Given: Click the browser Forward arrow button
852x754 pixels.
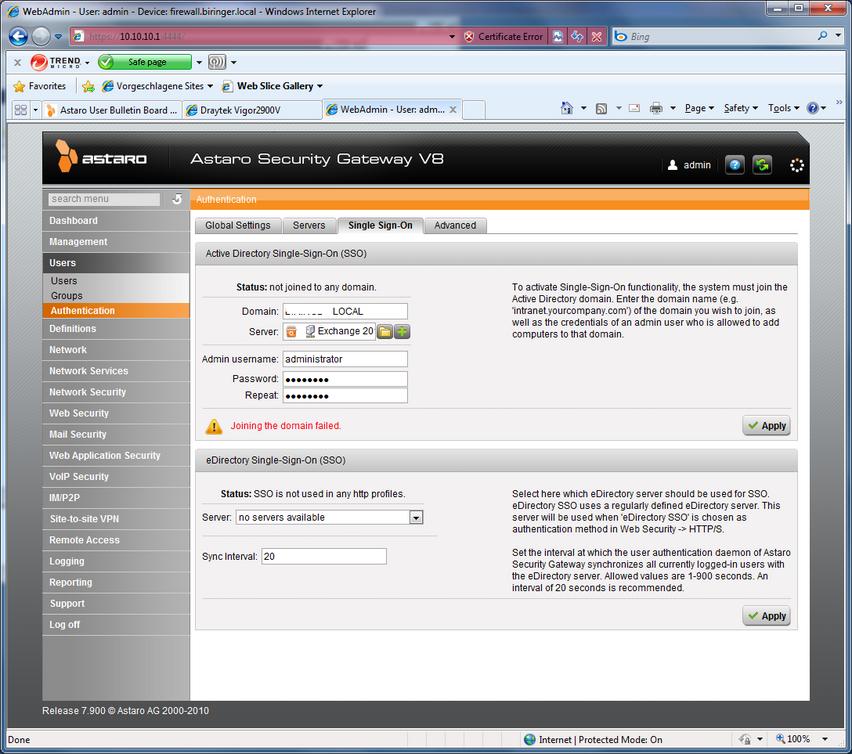Looking at the screenshot, I should (41, 36).
